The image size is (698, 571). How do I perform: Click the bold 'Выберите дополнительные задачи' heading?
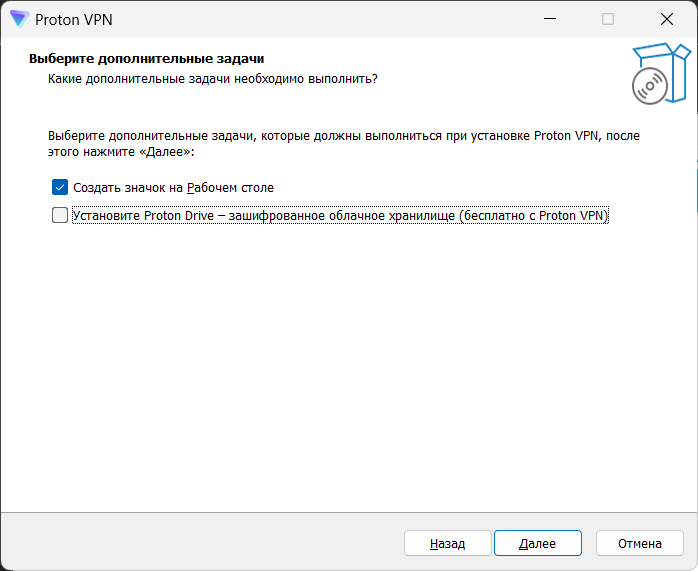[x=146, y=59]
